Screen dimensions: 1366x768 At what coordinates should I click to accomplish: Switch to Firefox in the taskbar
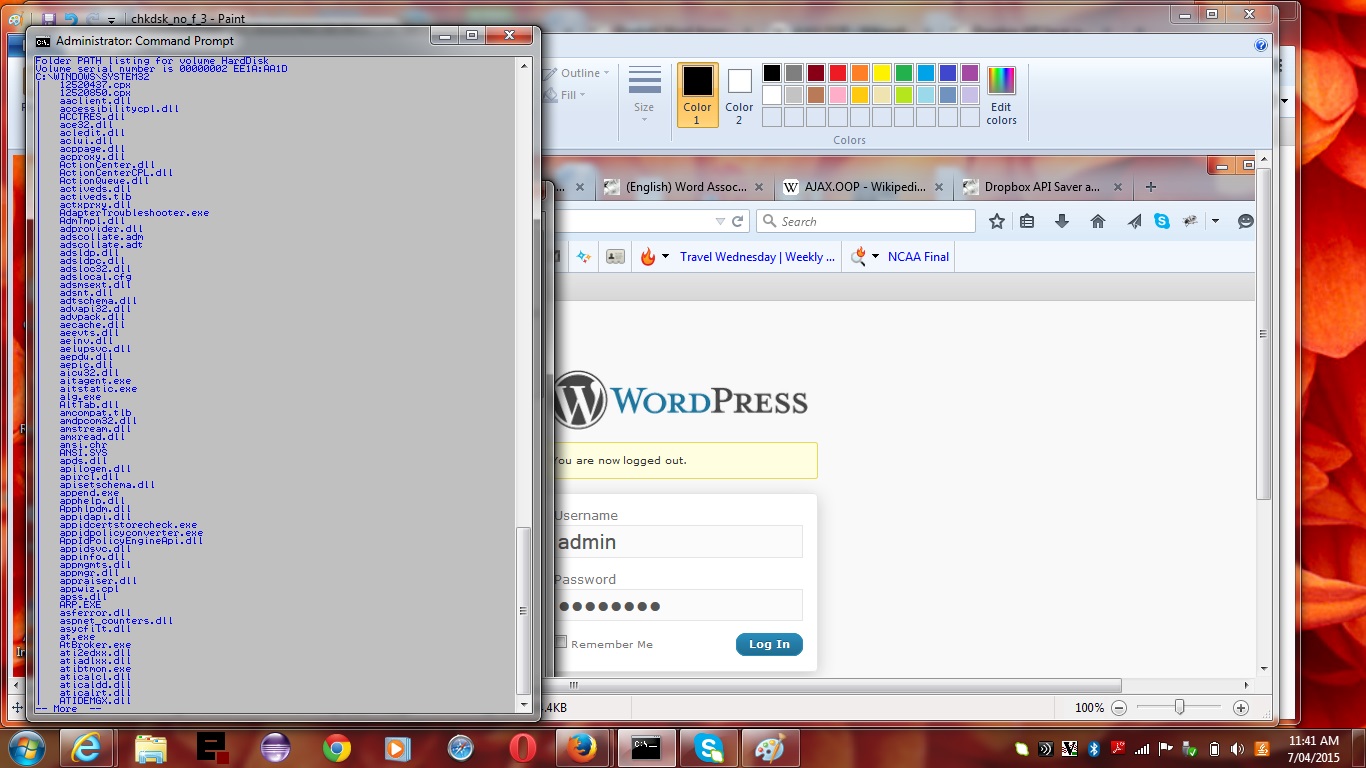582,747
